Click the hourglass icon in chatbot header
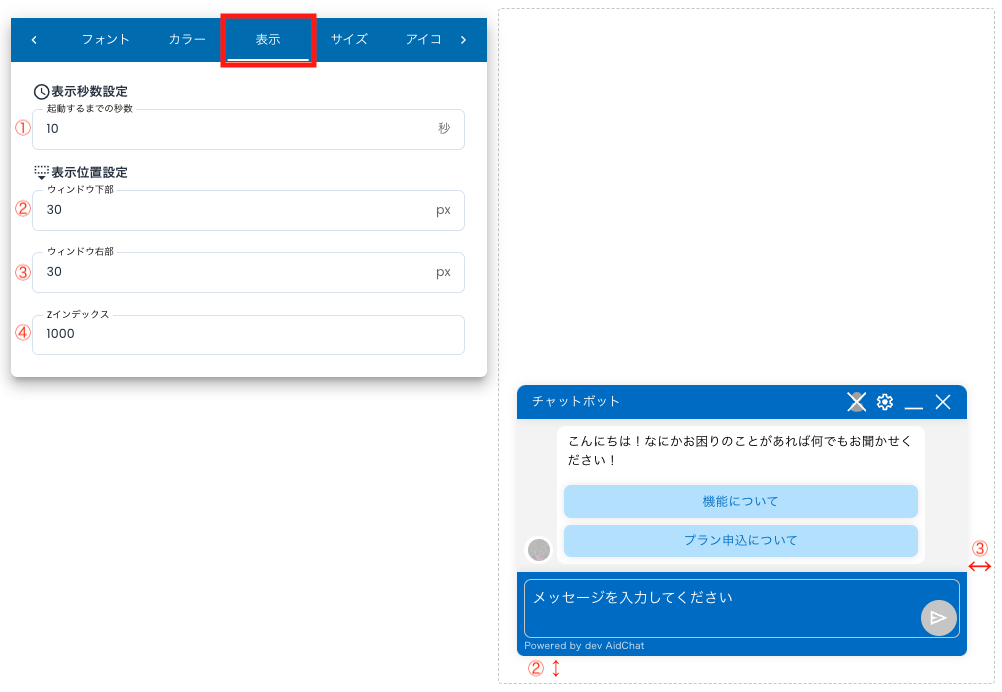Image resolution: width=1002 pixels, height=692 pixels. tap(856, 402)
